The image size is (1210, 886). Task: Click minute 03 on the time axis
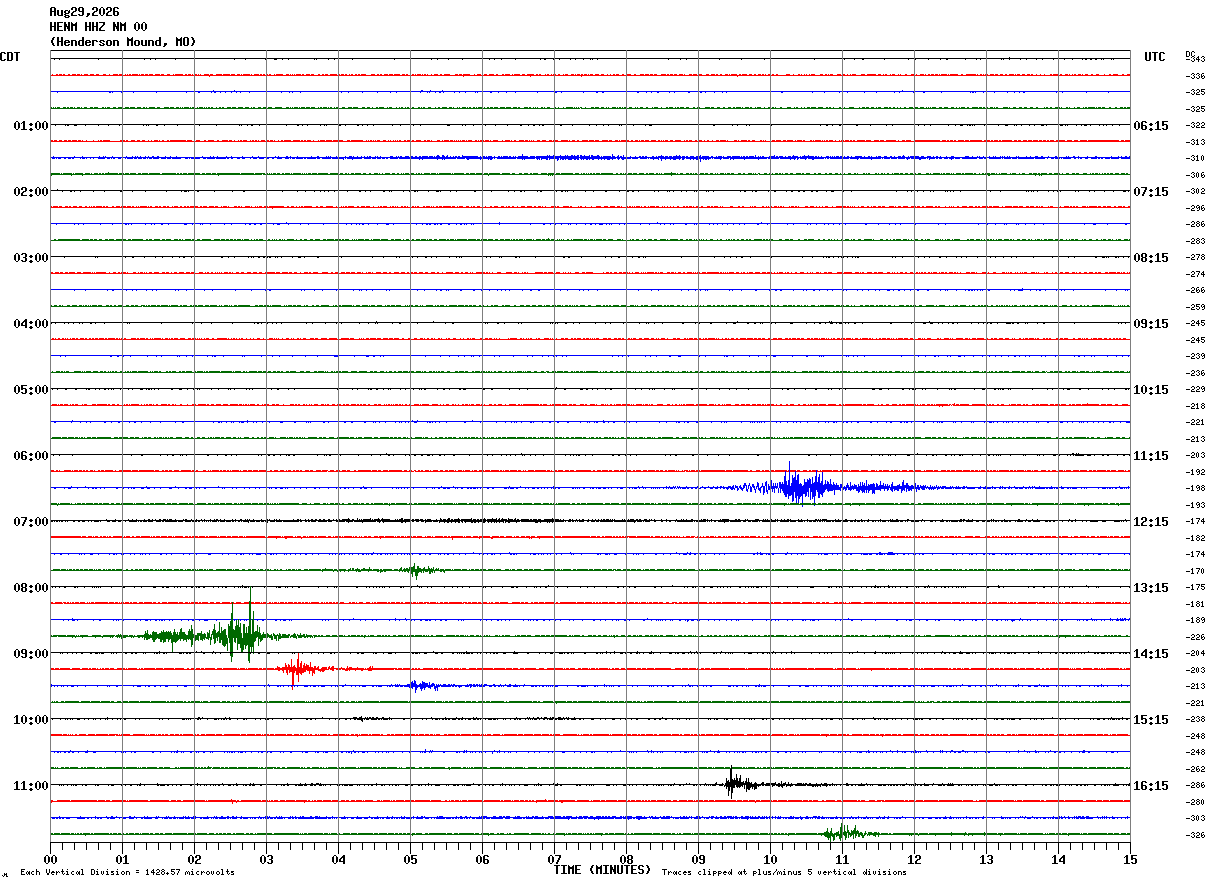point(266,859)
